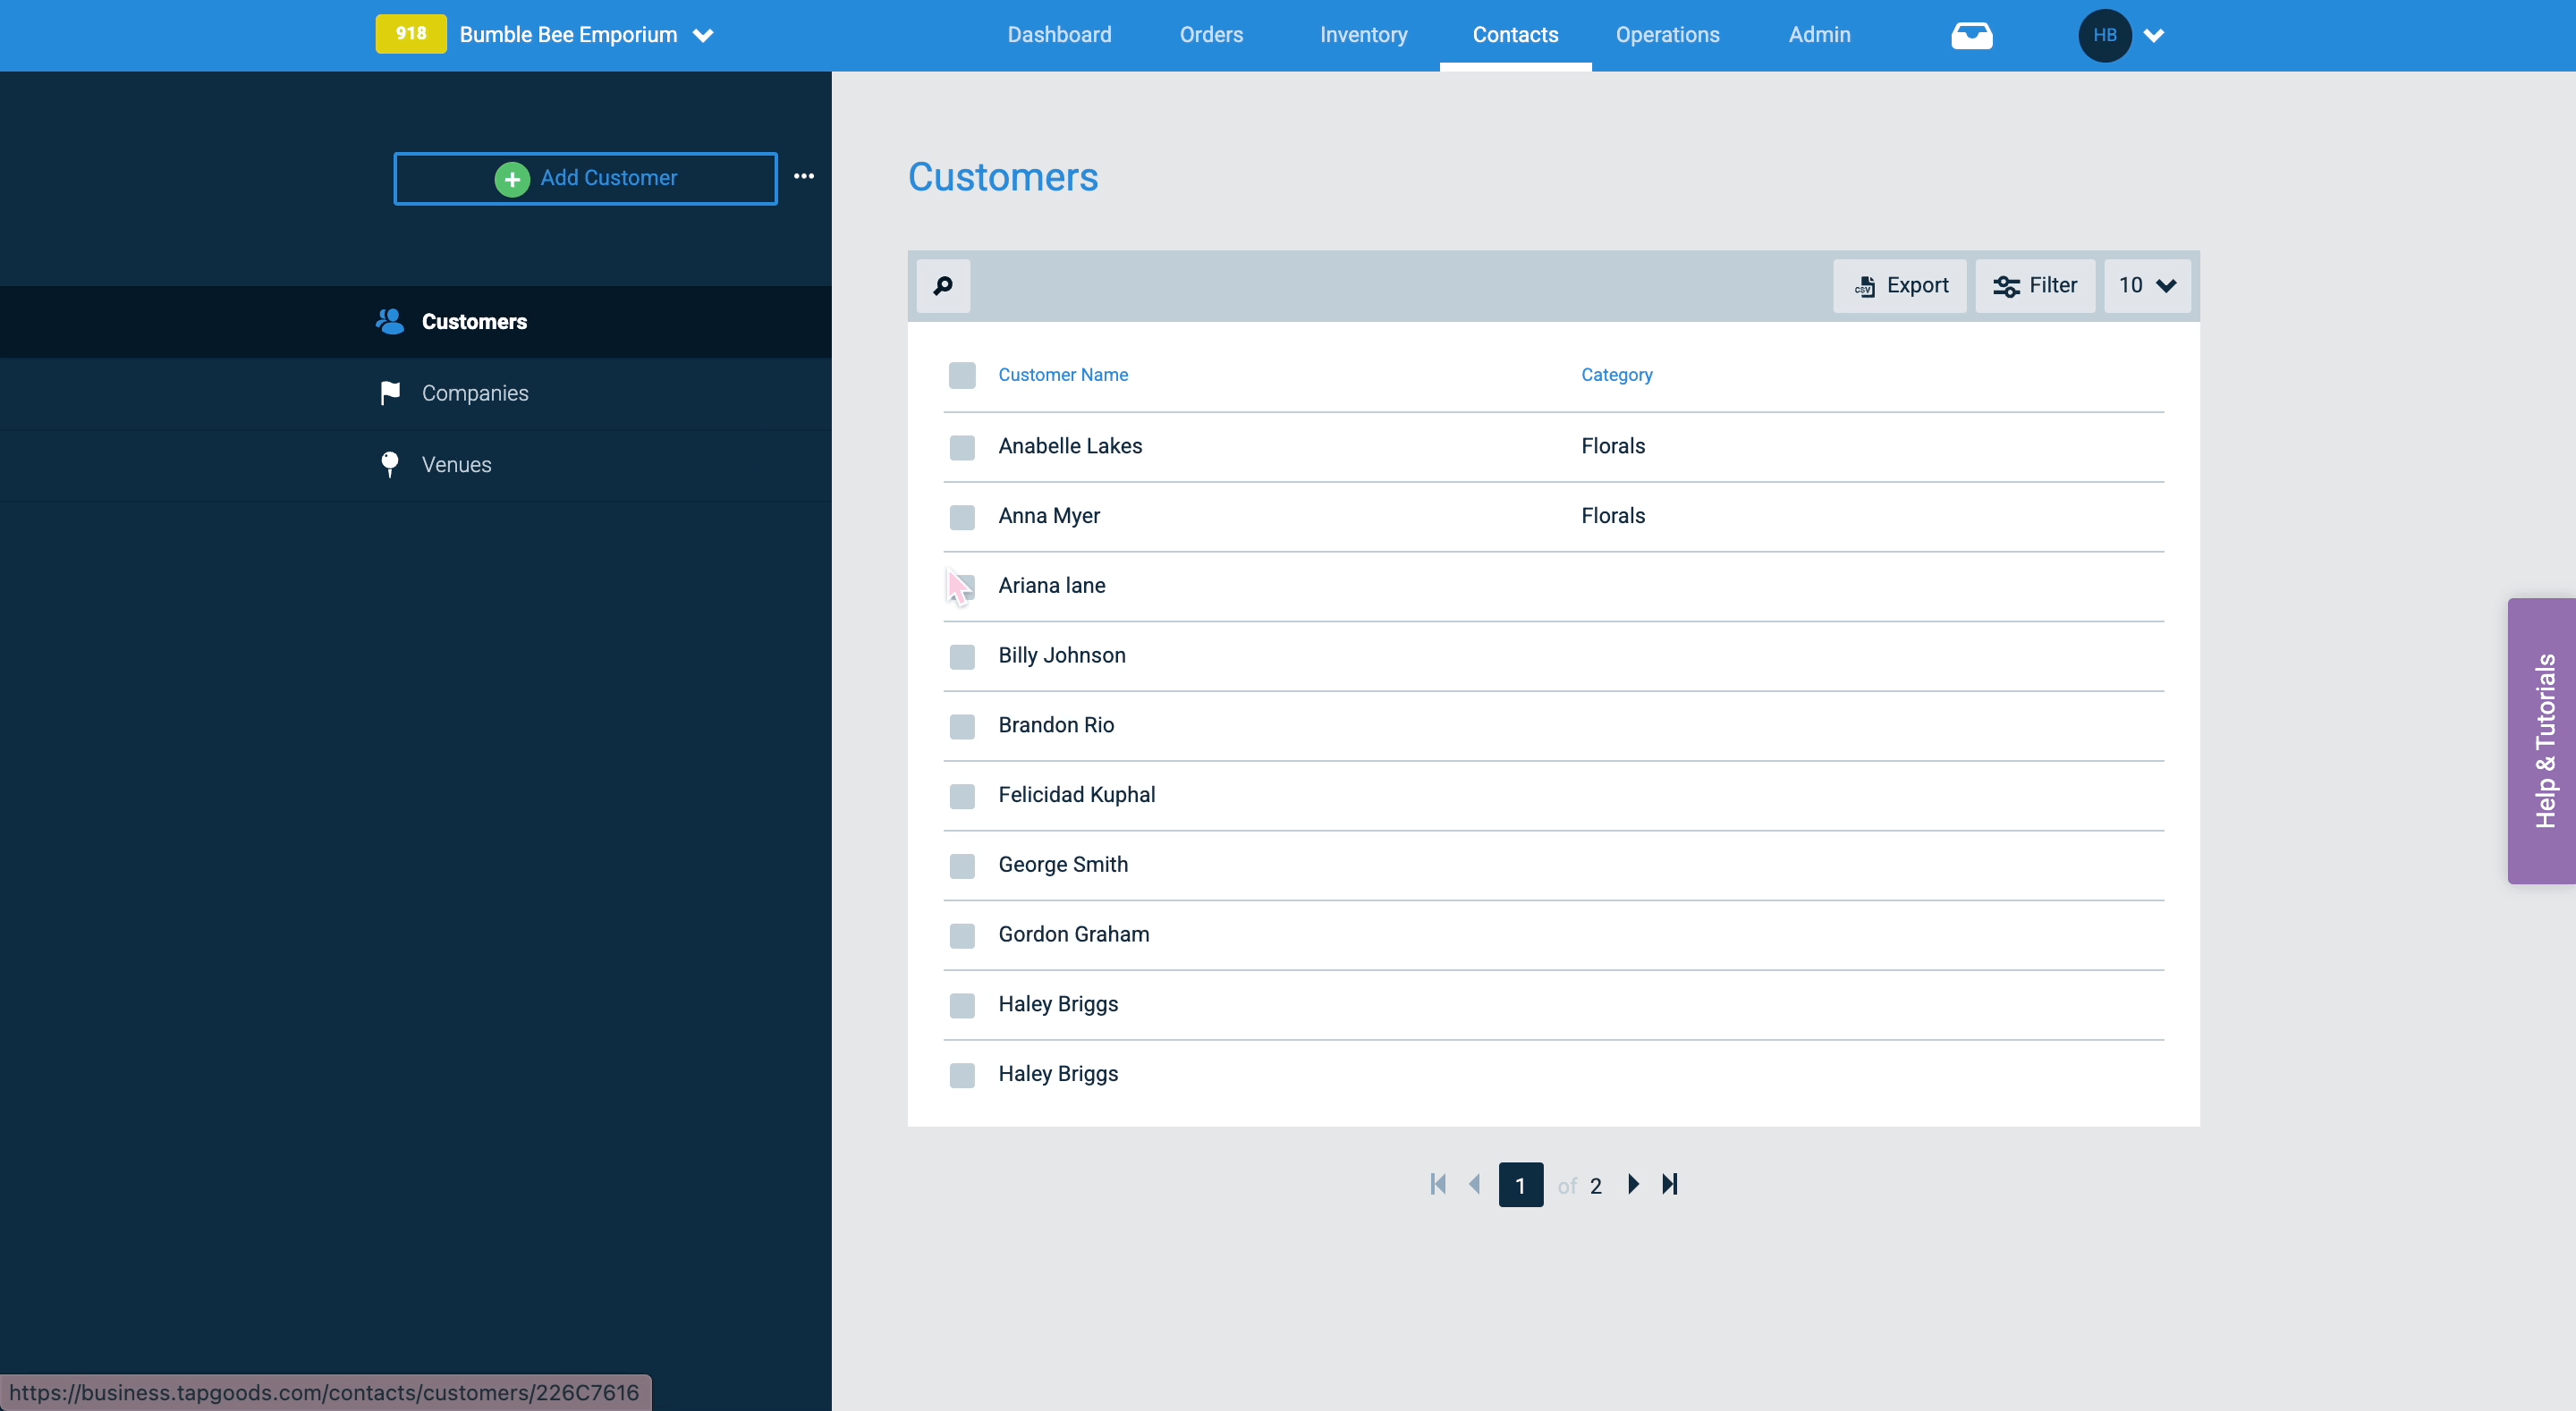Sort by Category column header
2576x1411 pixels.
(x=1616, y=375)
